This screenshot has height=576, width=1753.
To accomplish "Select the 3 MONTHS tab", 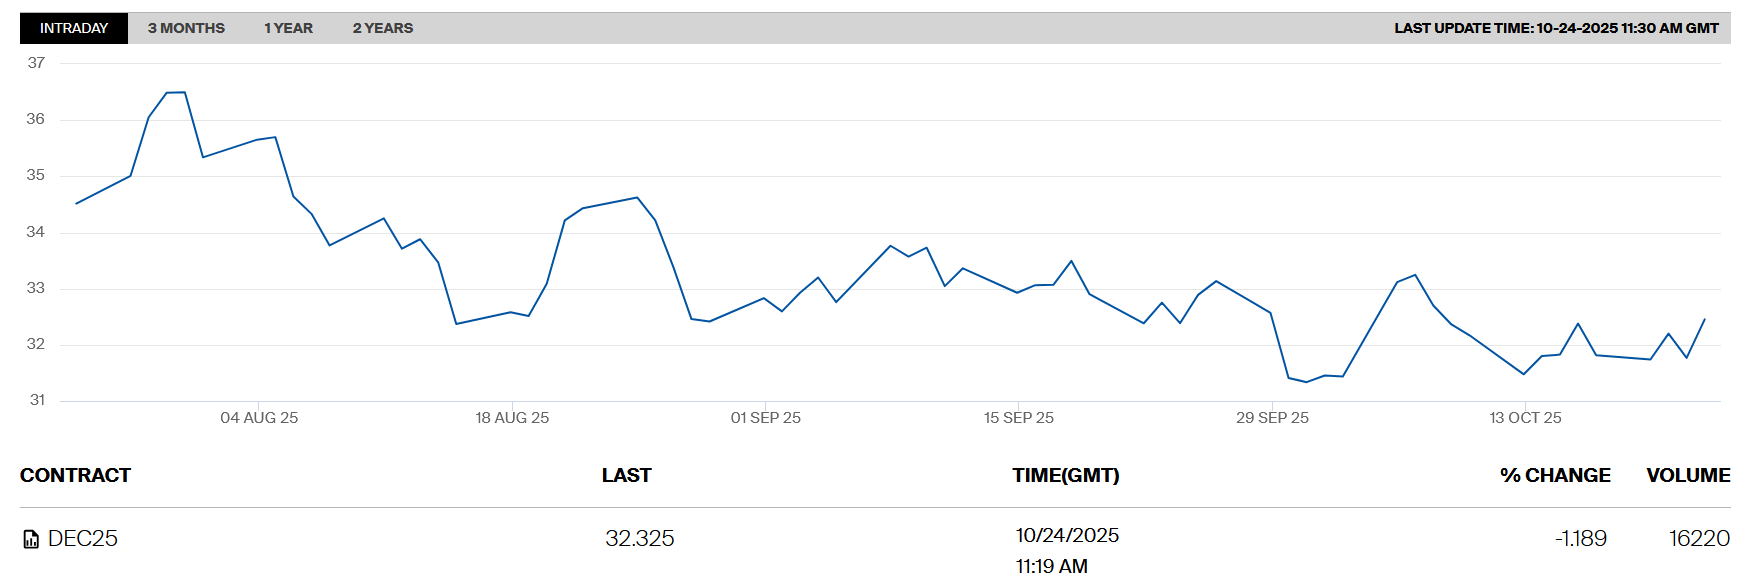I will (186, 28).
